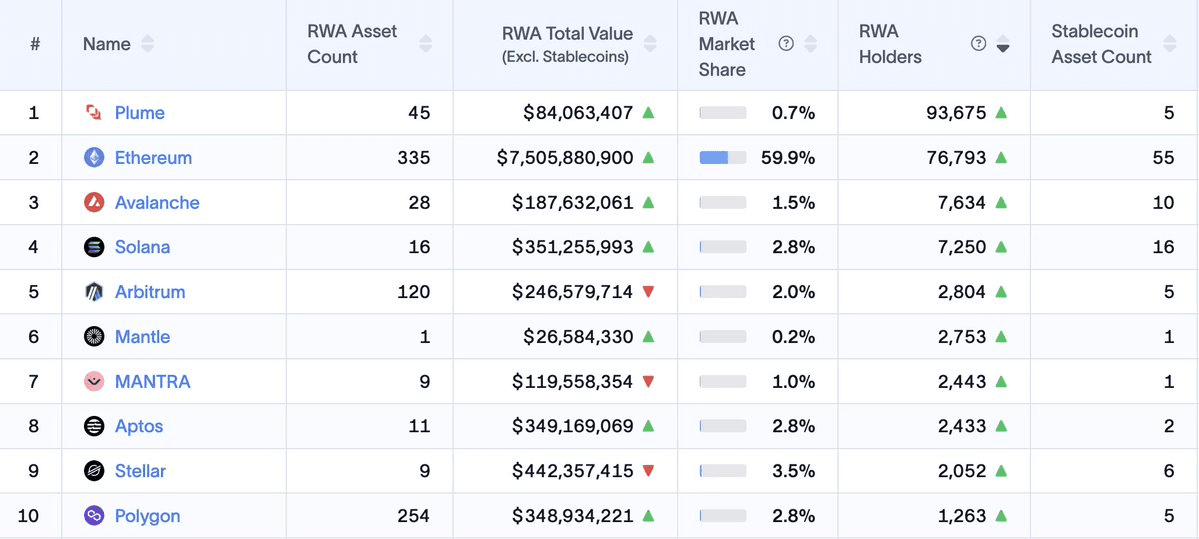
Task: Select Ethereum's stablecoin count 55
Action: [1163, 157]
